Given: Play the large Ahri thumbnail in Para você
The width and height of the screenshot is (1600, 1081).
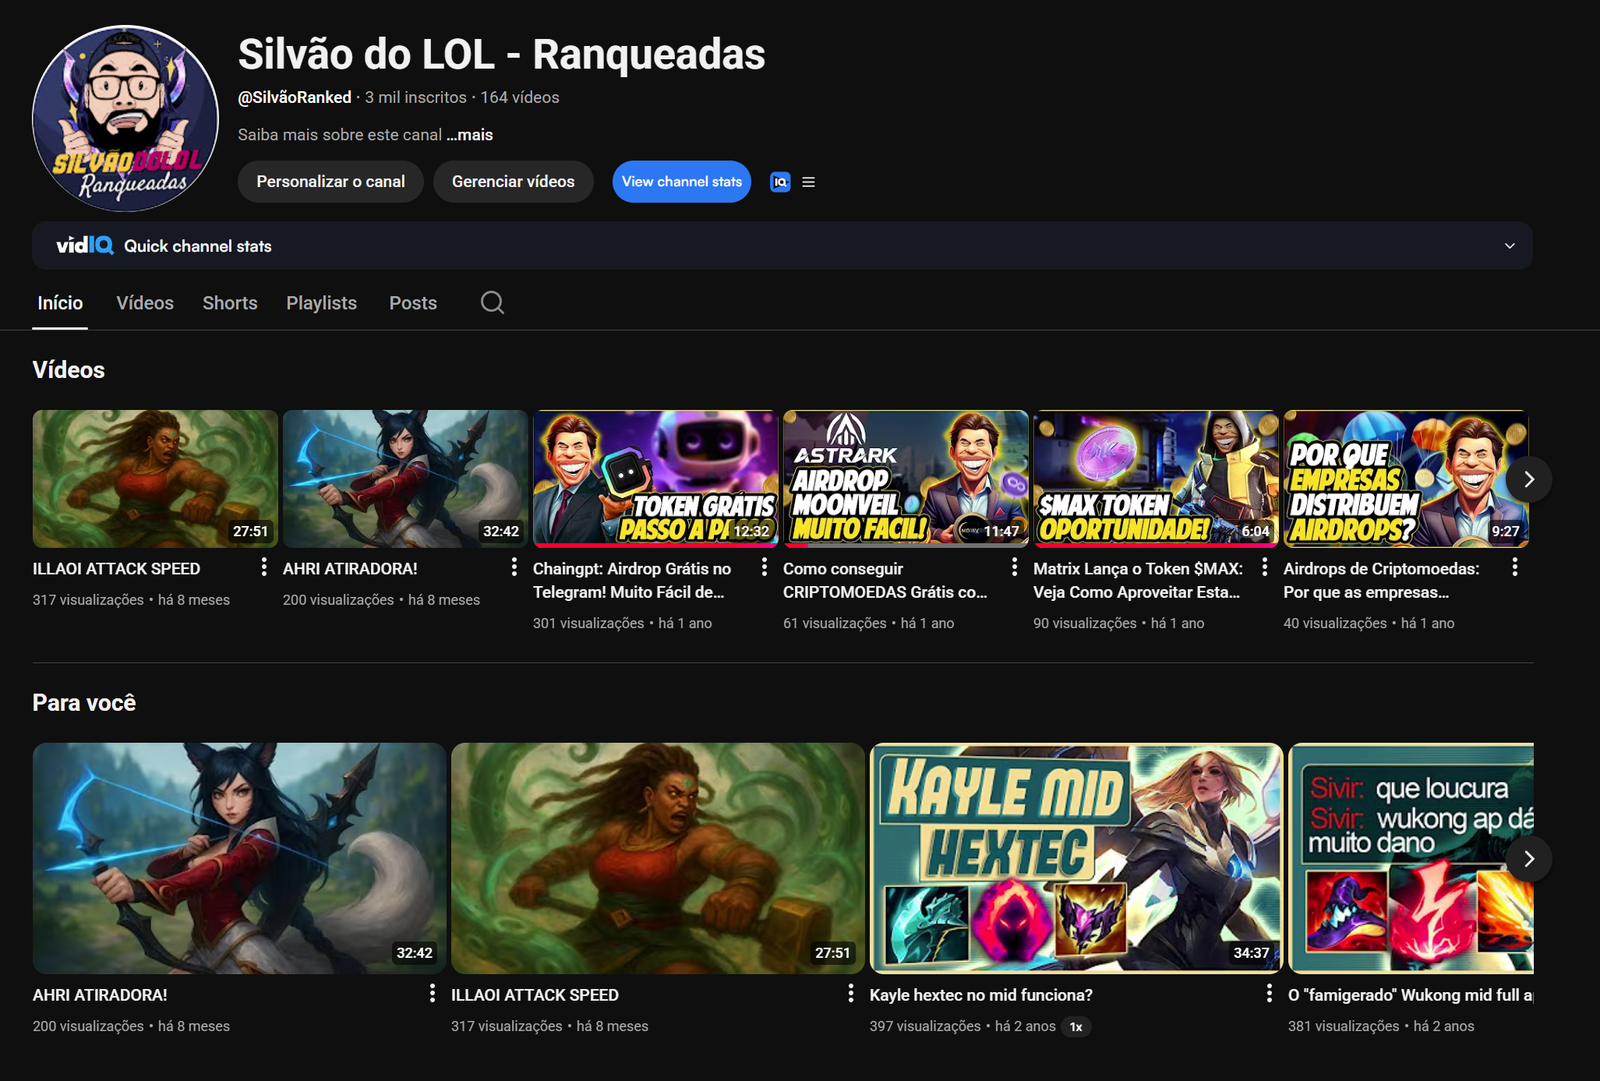Looking at the screenshot, I should 239,858.
